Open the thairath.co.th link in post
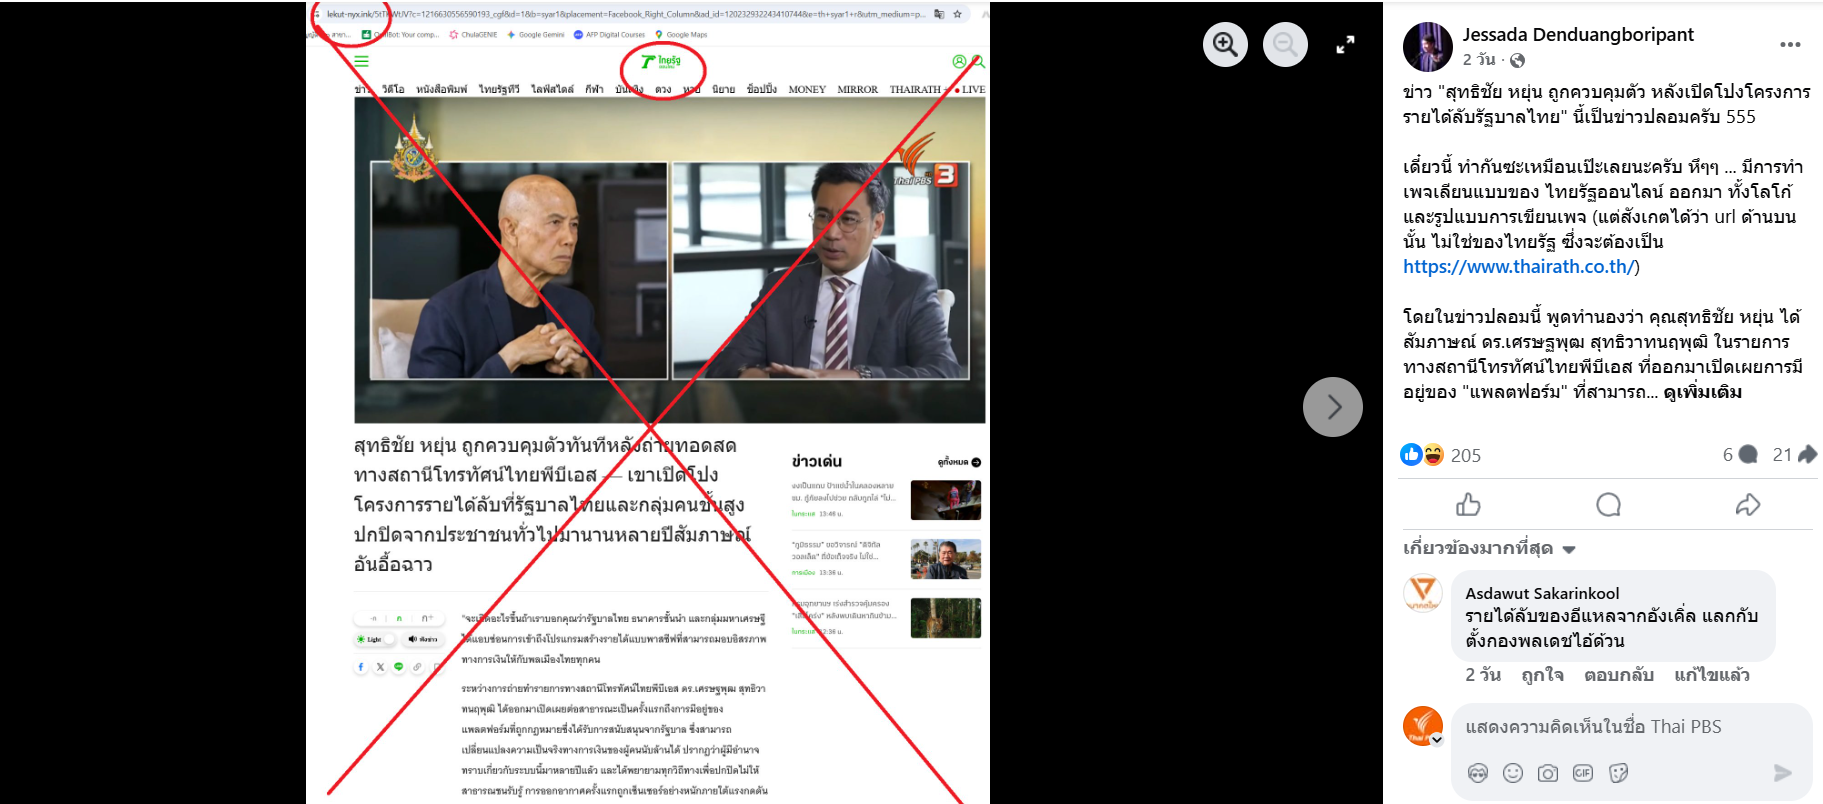The height and width of the screenshot is (804, 1823). [x=1518, y=266]
